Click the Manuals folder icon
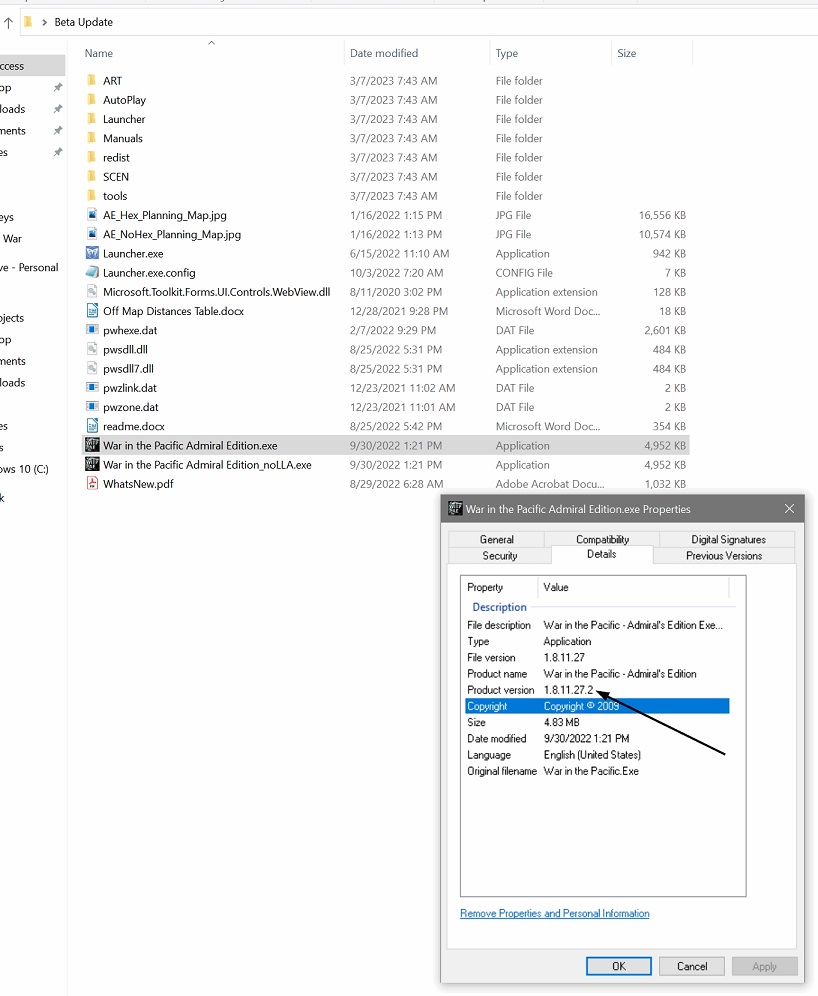 coord(92,138)
